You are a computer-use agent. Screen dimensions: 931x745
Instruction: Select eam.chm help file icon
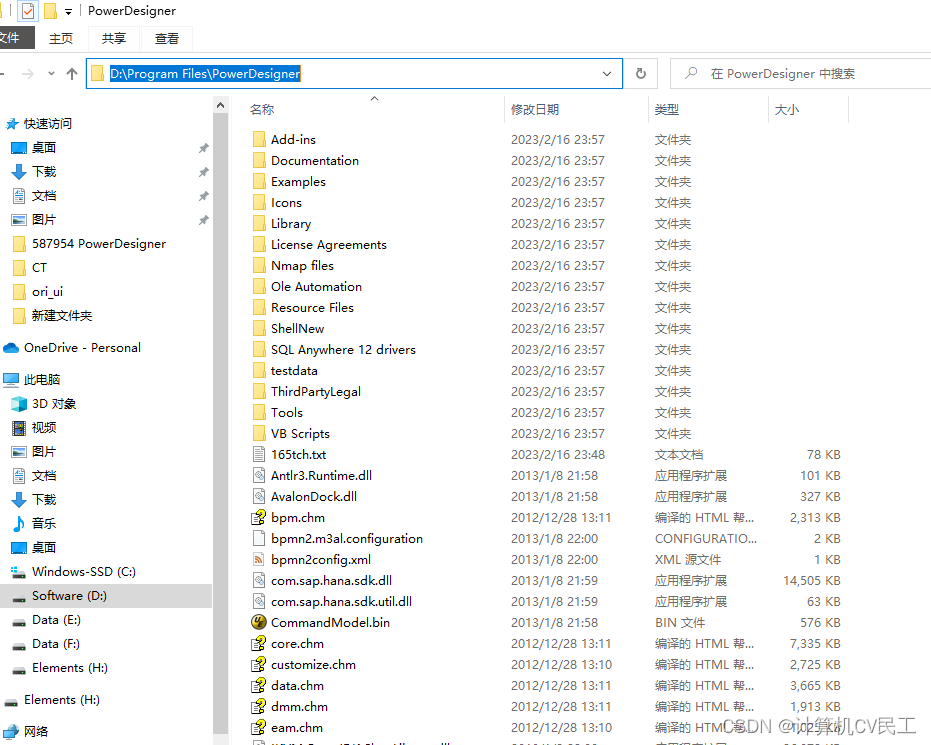[x=259, y=728]
